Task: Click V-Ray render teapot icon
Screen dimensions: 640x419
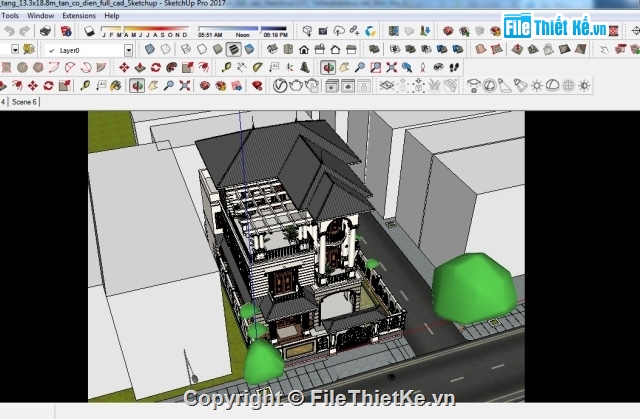Action: click(x=296, y=86)
